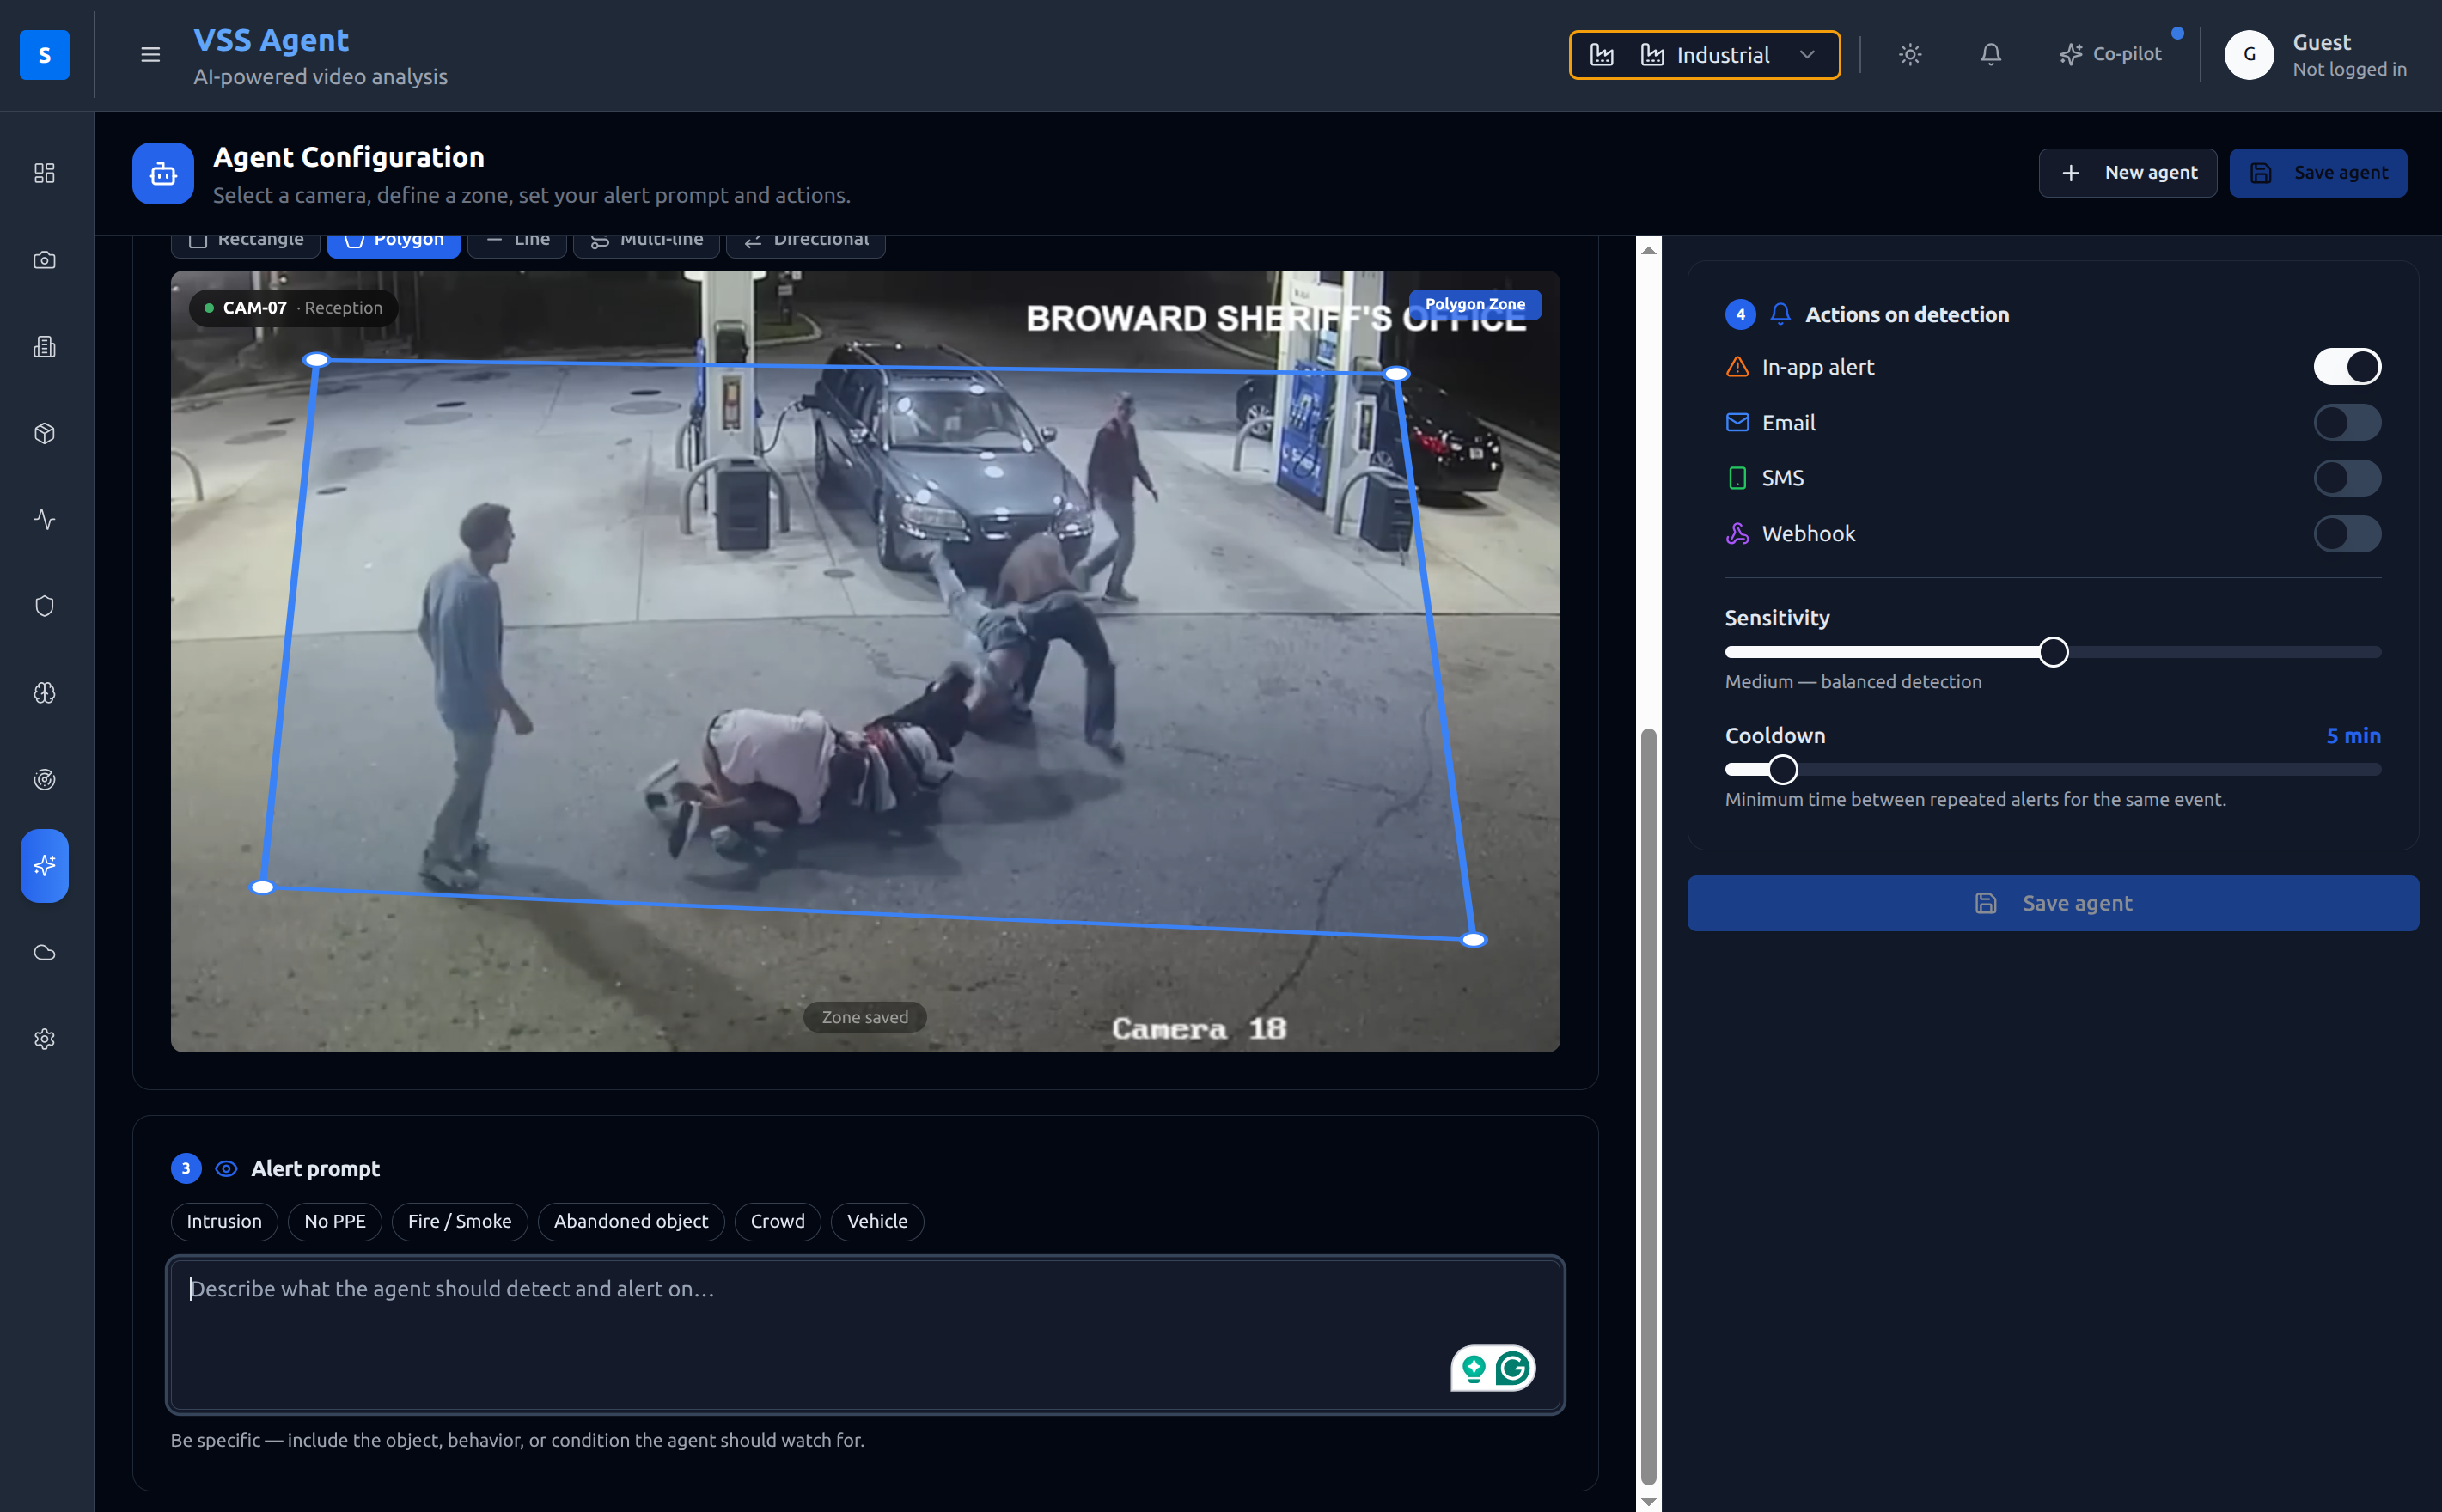
Task: Open the Co-pilot assistant
Action: pyautogui.click(x=2112, y=54)
